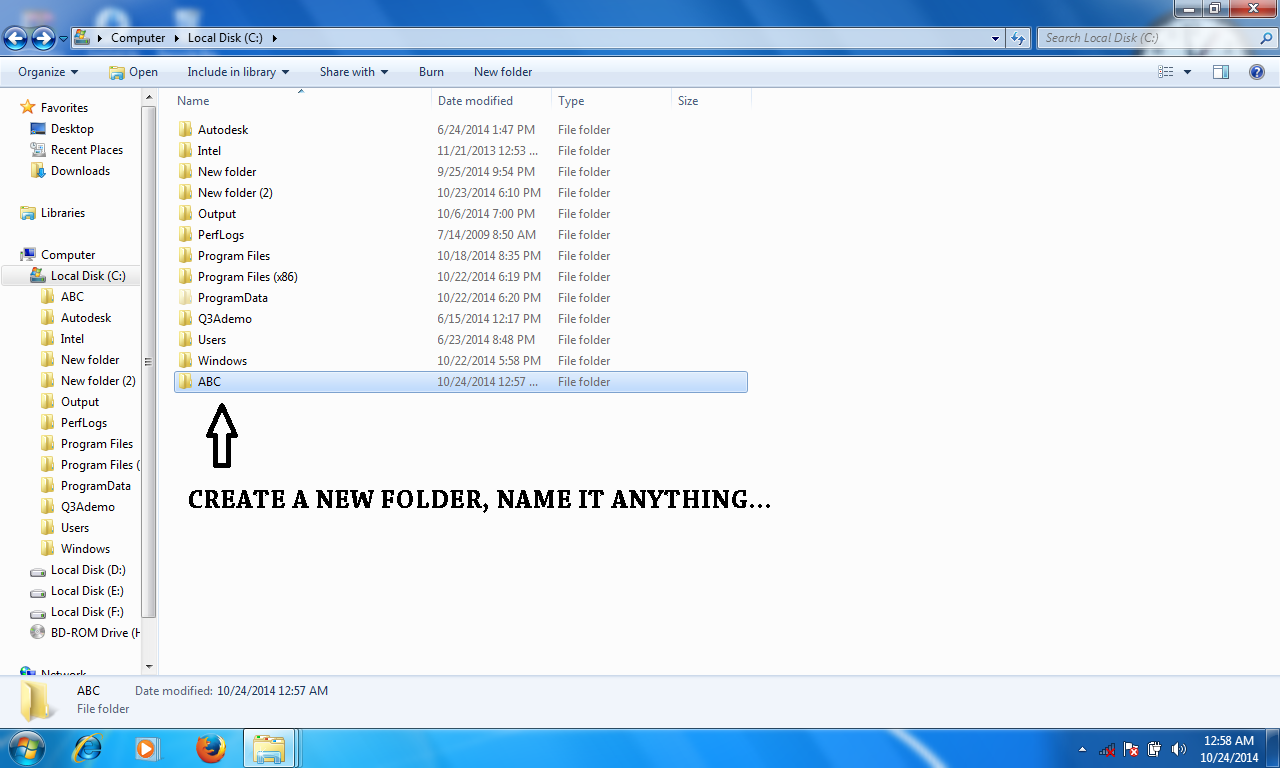The height and width of the screenshot is (768, 1280).
Task: Click the power plug tray icon
Action: pyautogui.click(x=1155, y=749)
